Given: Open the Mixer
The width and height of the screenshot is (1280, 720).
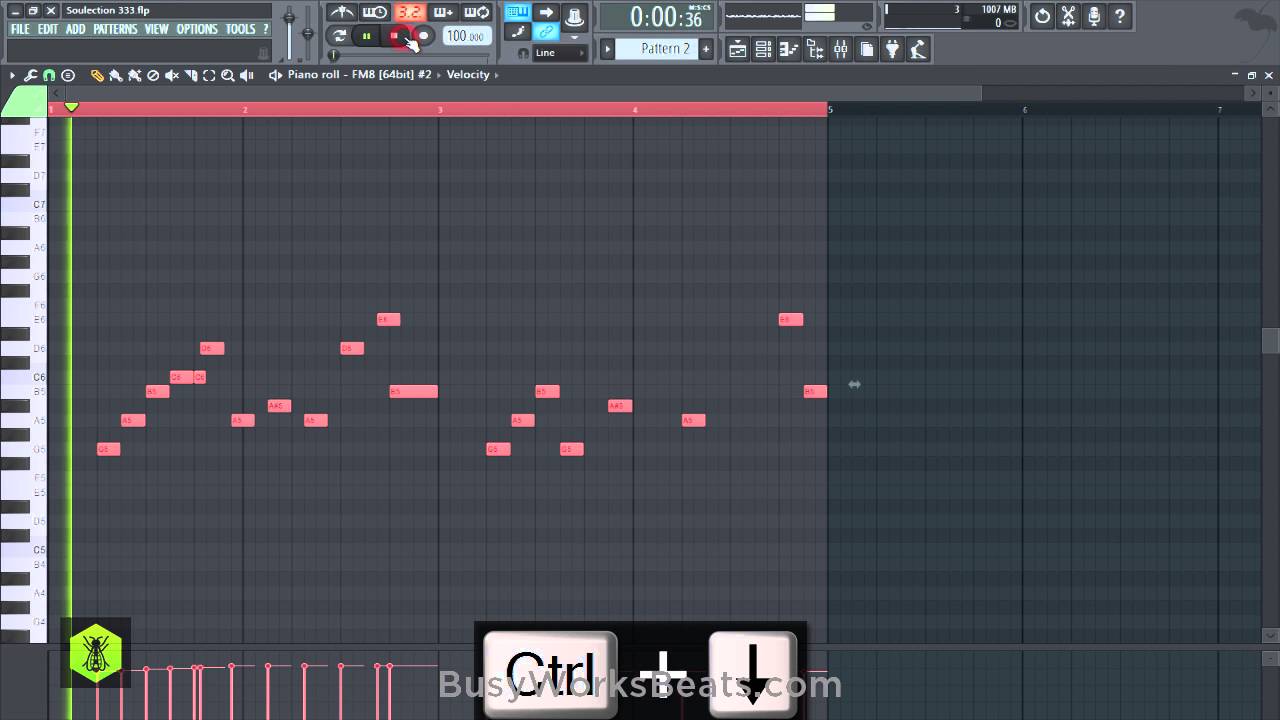Looking at the screenshot, I should point(841,49).
